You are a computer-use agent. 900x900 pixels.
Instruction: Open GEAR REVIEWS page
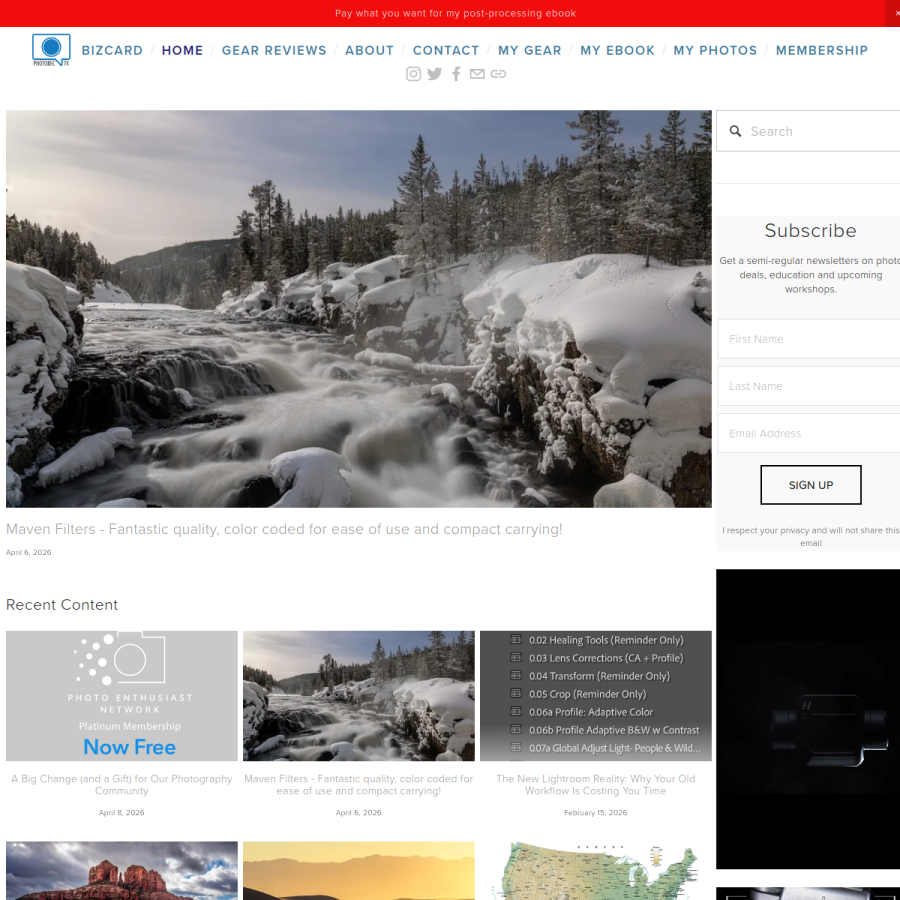click(x=274, y=51)
